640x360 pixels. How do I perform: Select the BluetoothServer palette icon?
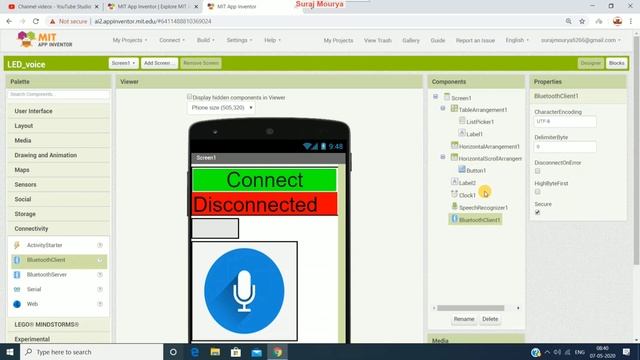(x=17, y=275)
